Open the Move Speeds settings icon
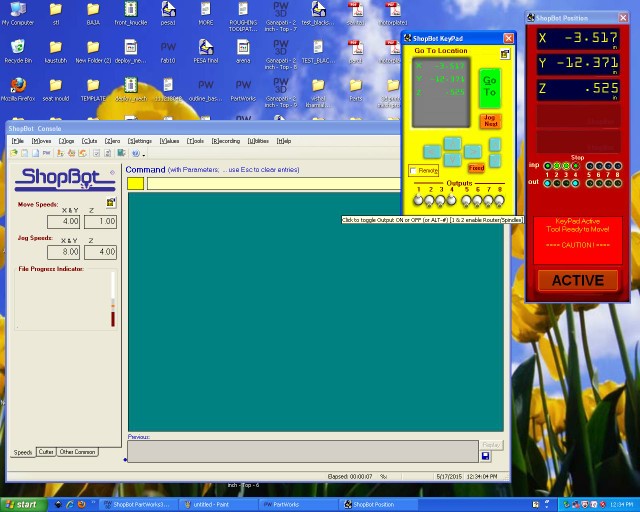 coord(111,203)
